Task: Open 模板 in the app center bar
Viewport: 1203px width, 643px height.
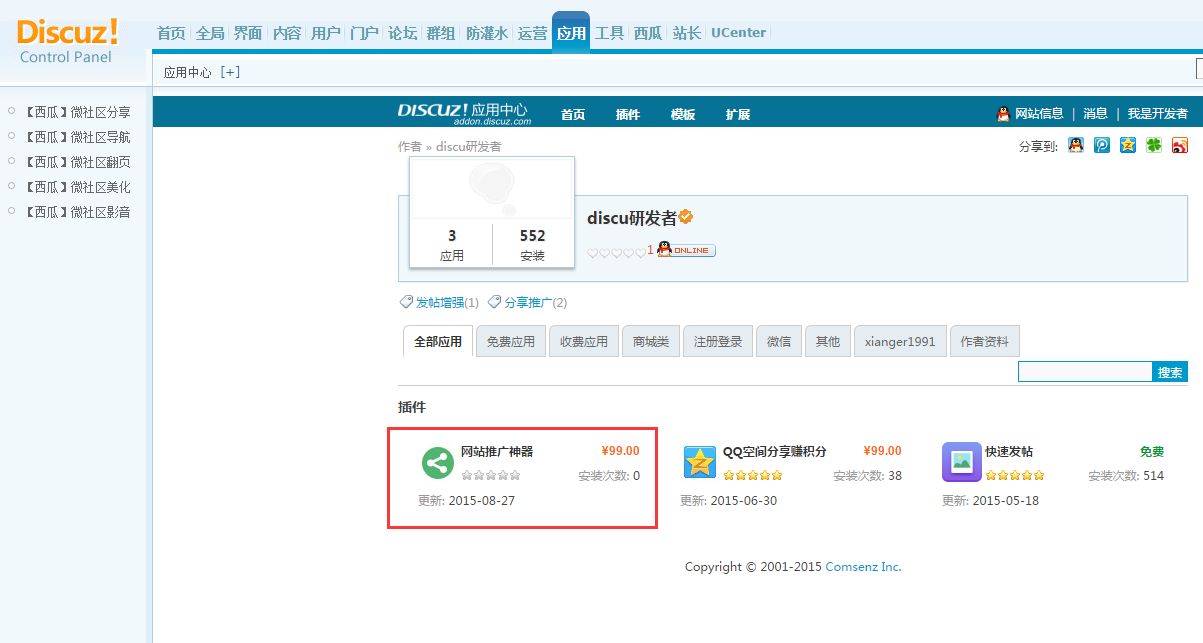Action: click(683, 114)
